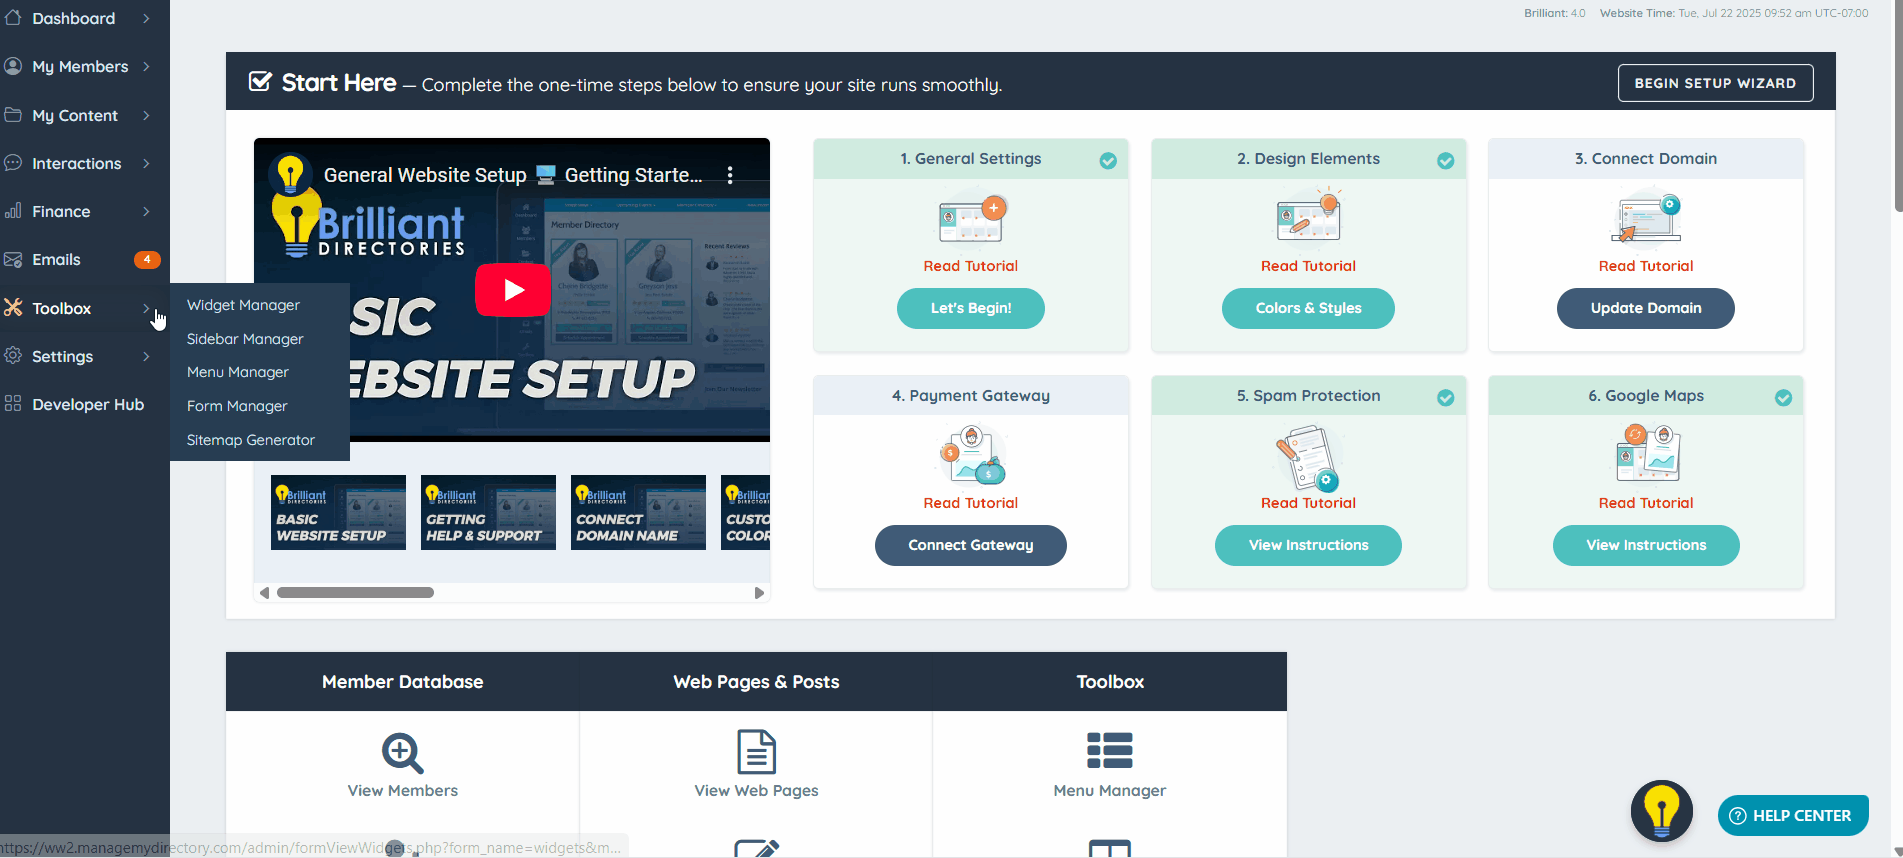Expand the Toolbox sidebar arrow

pyautogui.click(x=146, y=308)
